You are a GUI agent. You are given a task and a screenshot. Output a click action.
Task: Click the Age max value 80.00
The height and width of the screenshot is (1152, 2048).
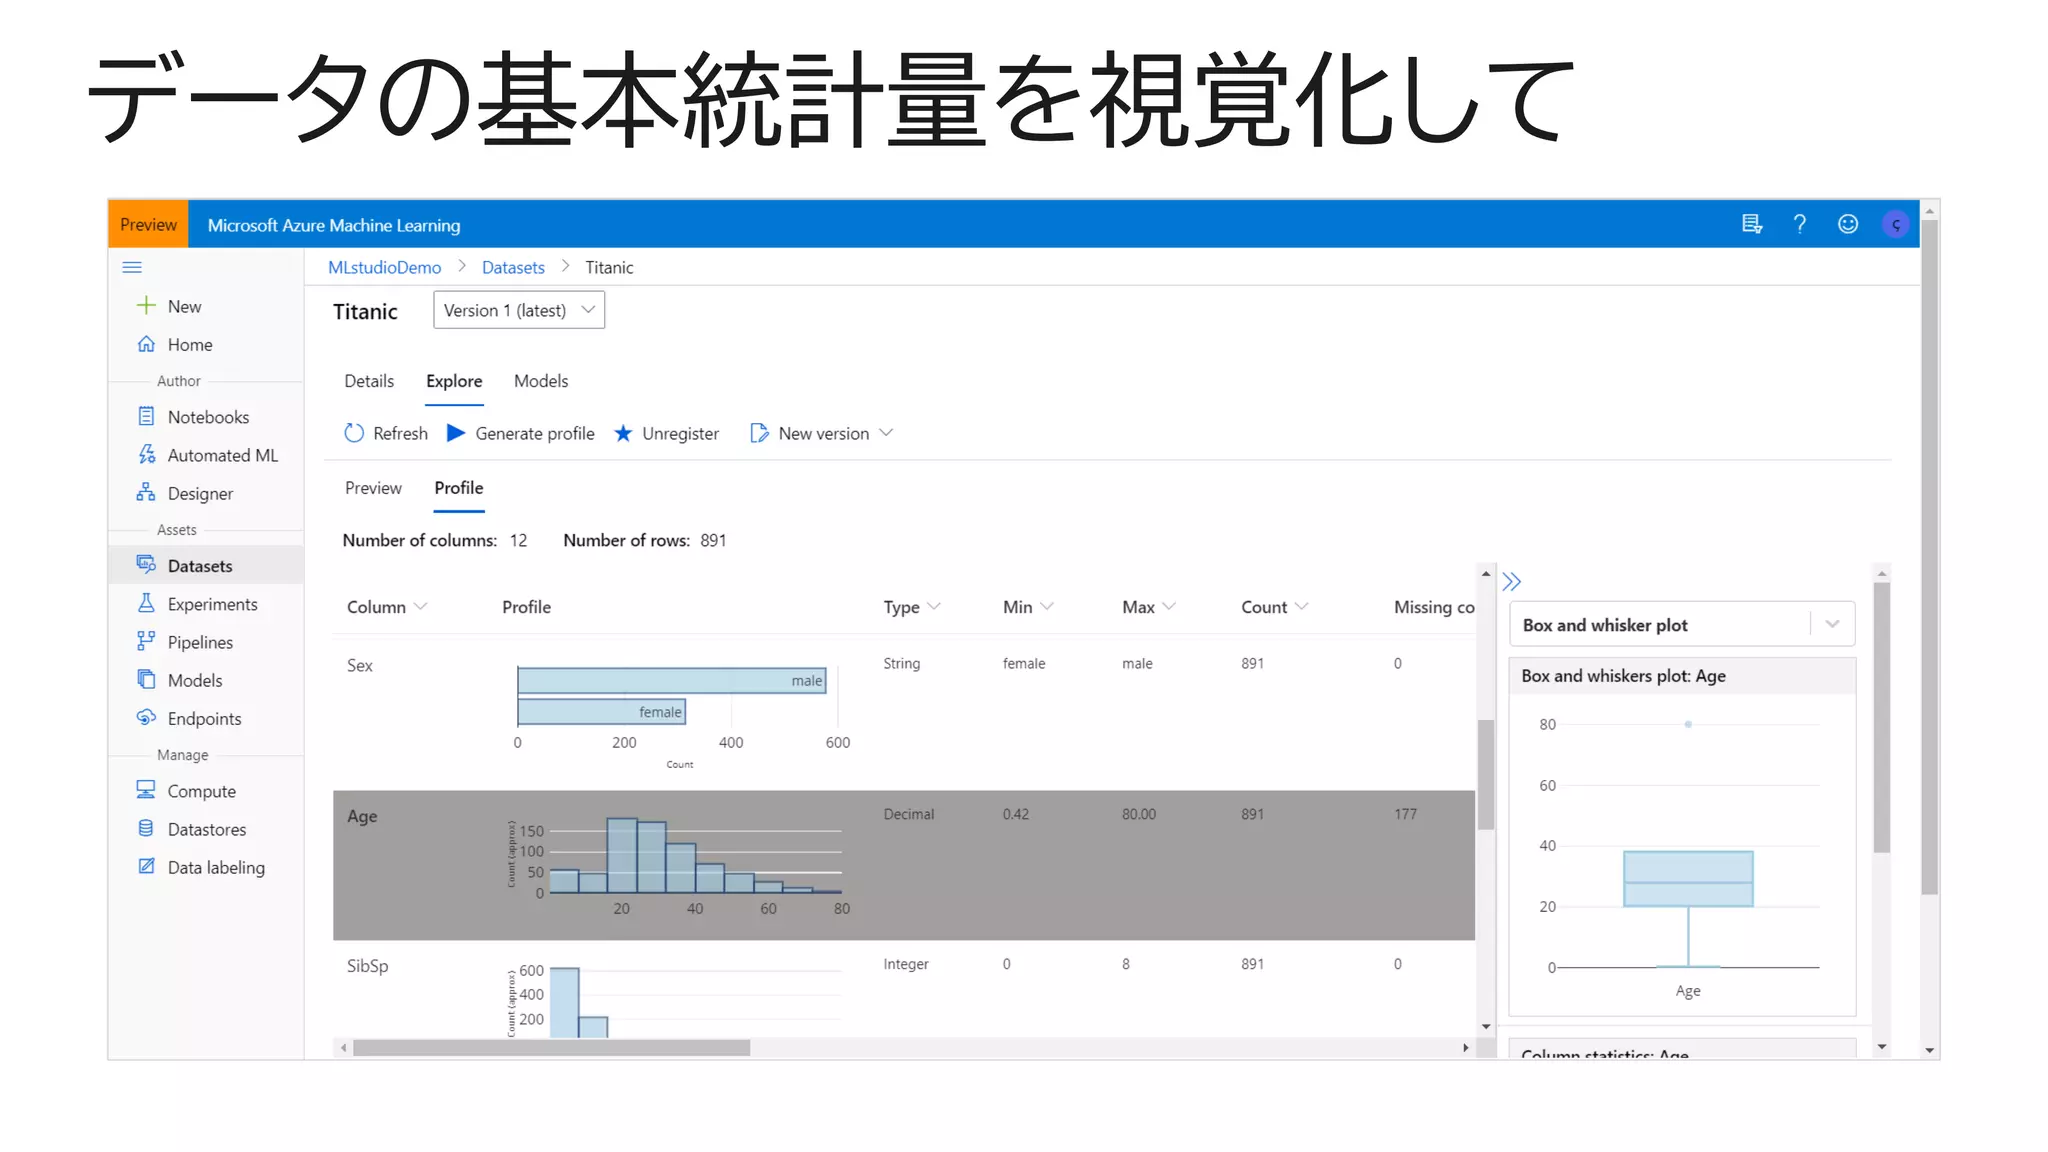(1139, 814)
